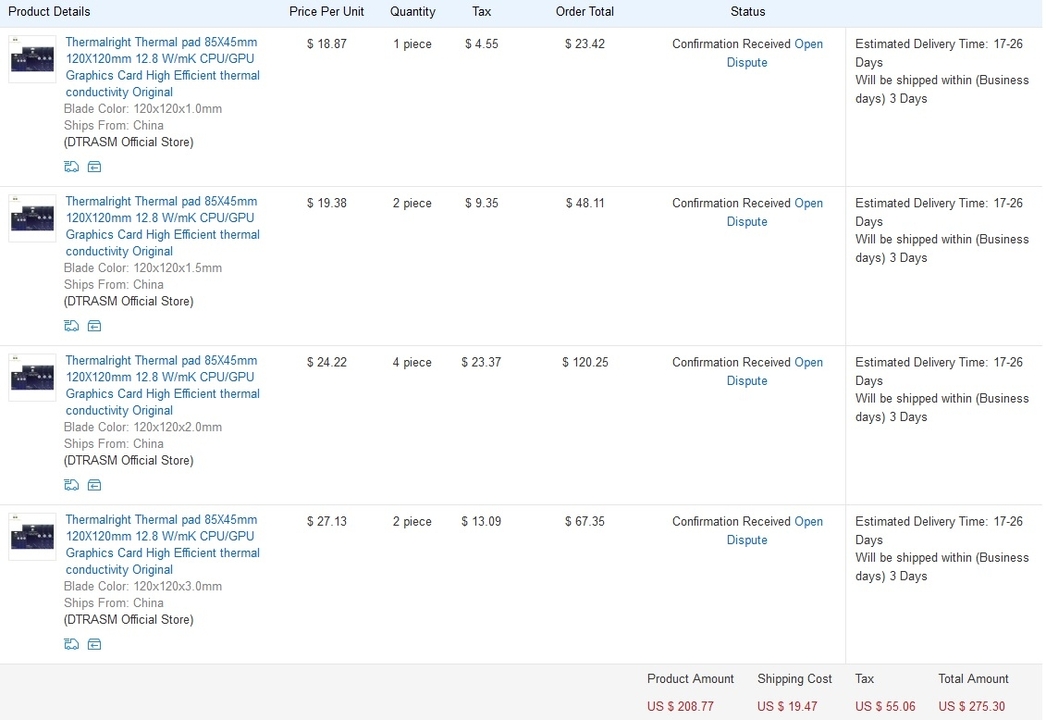Open the Thermalright pad title link priced $19.38
Image resolution: width=1046 pixels, height=720 pixels.
click(162, 226)
